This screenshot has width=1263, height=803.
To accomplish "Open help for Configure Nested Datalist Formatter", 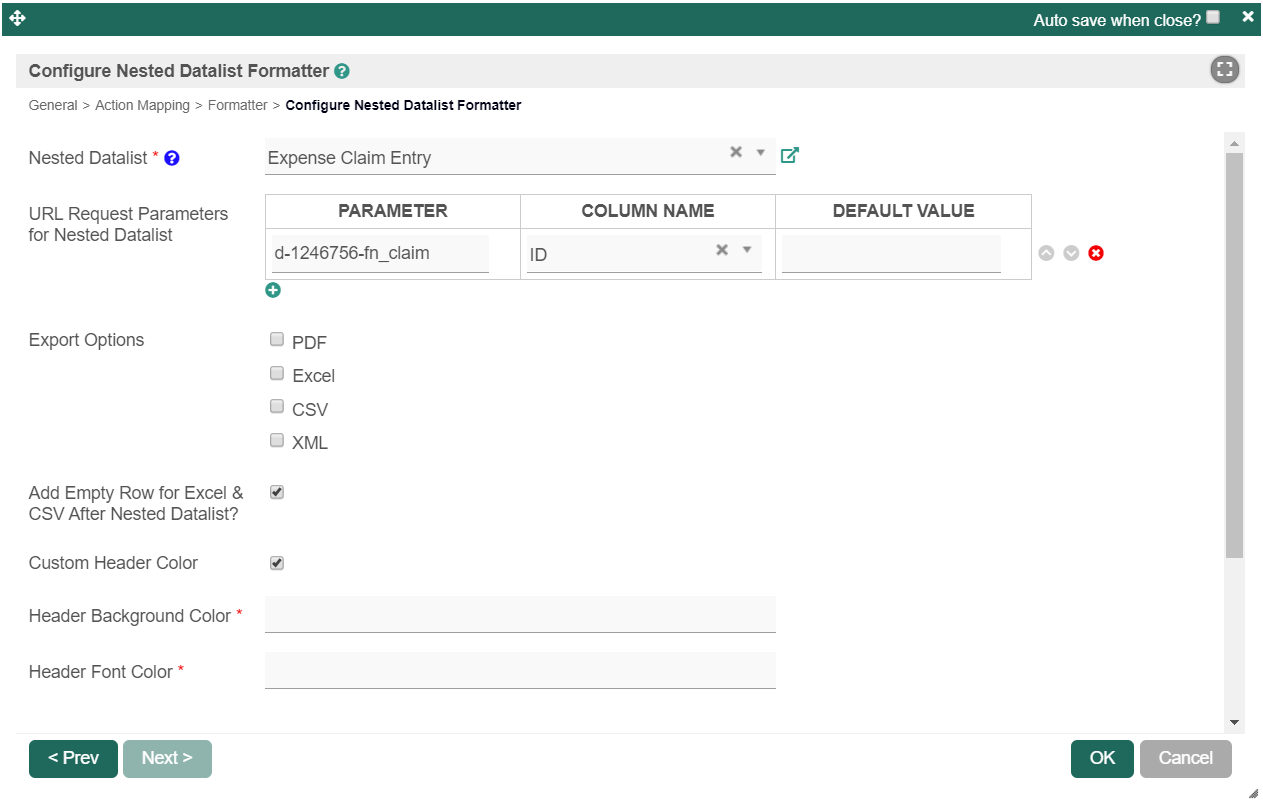I will coord(342,72).
